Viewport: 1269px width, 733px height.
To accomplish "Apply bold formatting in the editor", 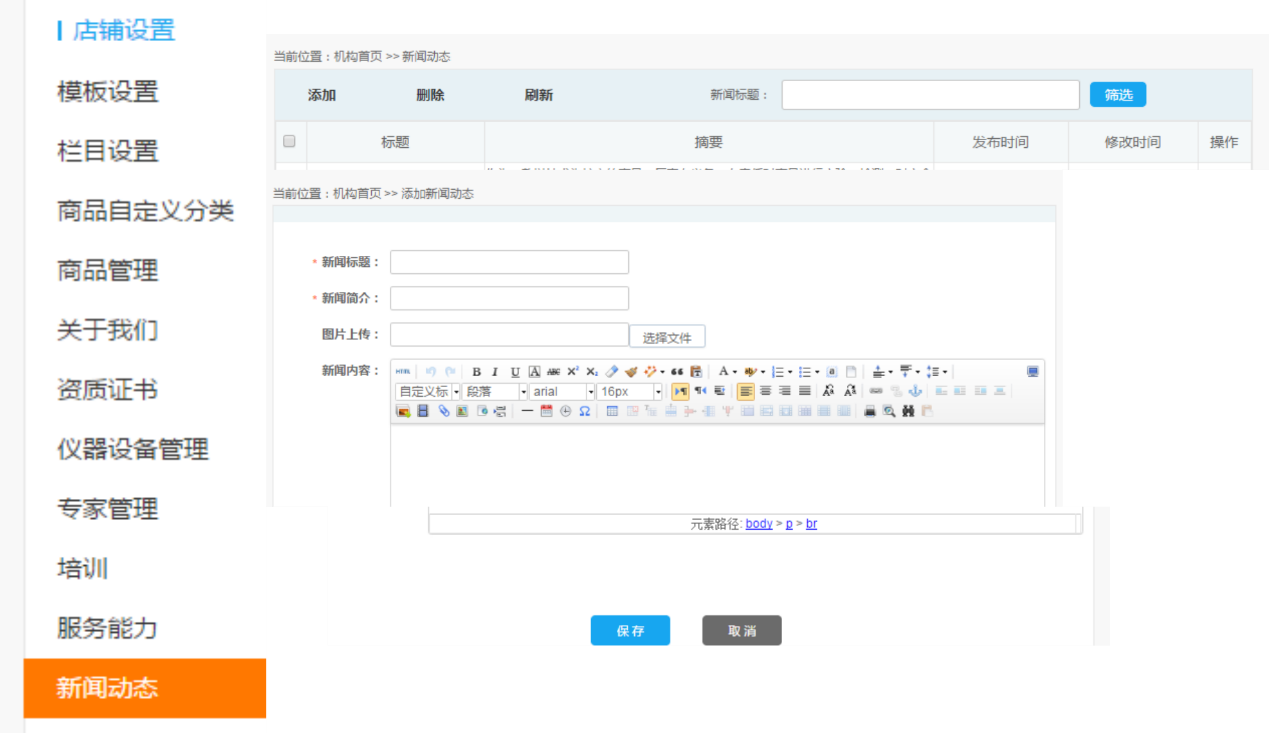I will tap(477, 371).
